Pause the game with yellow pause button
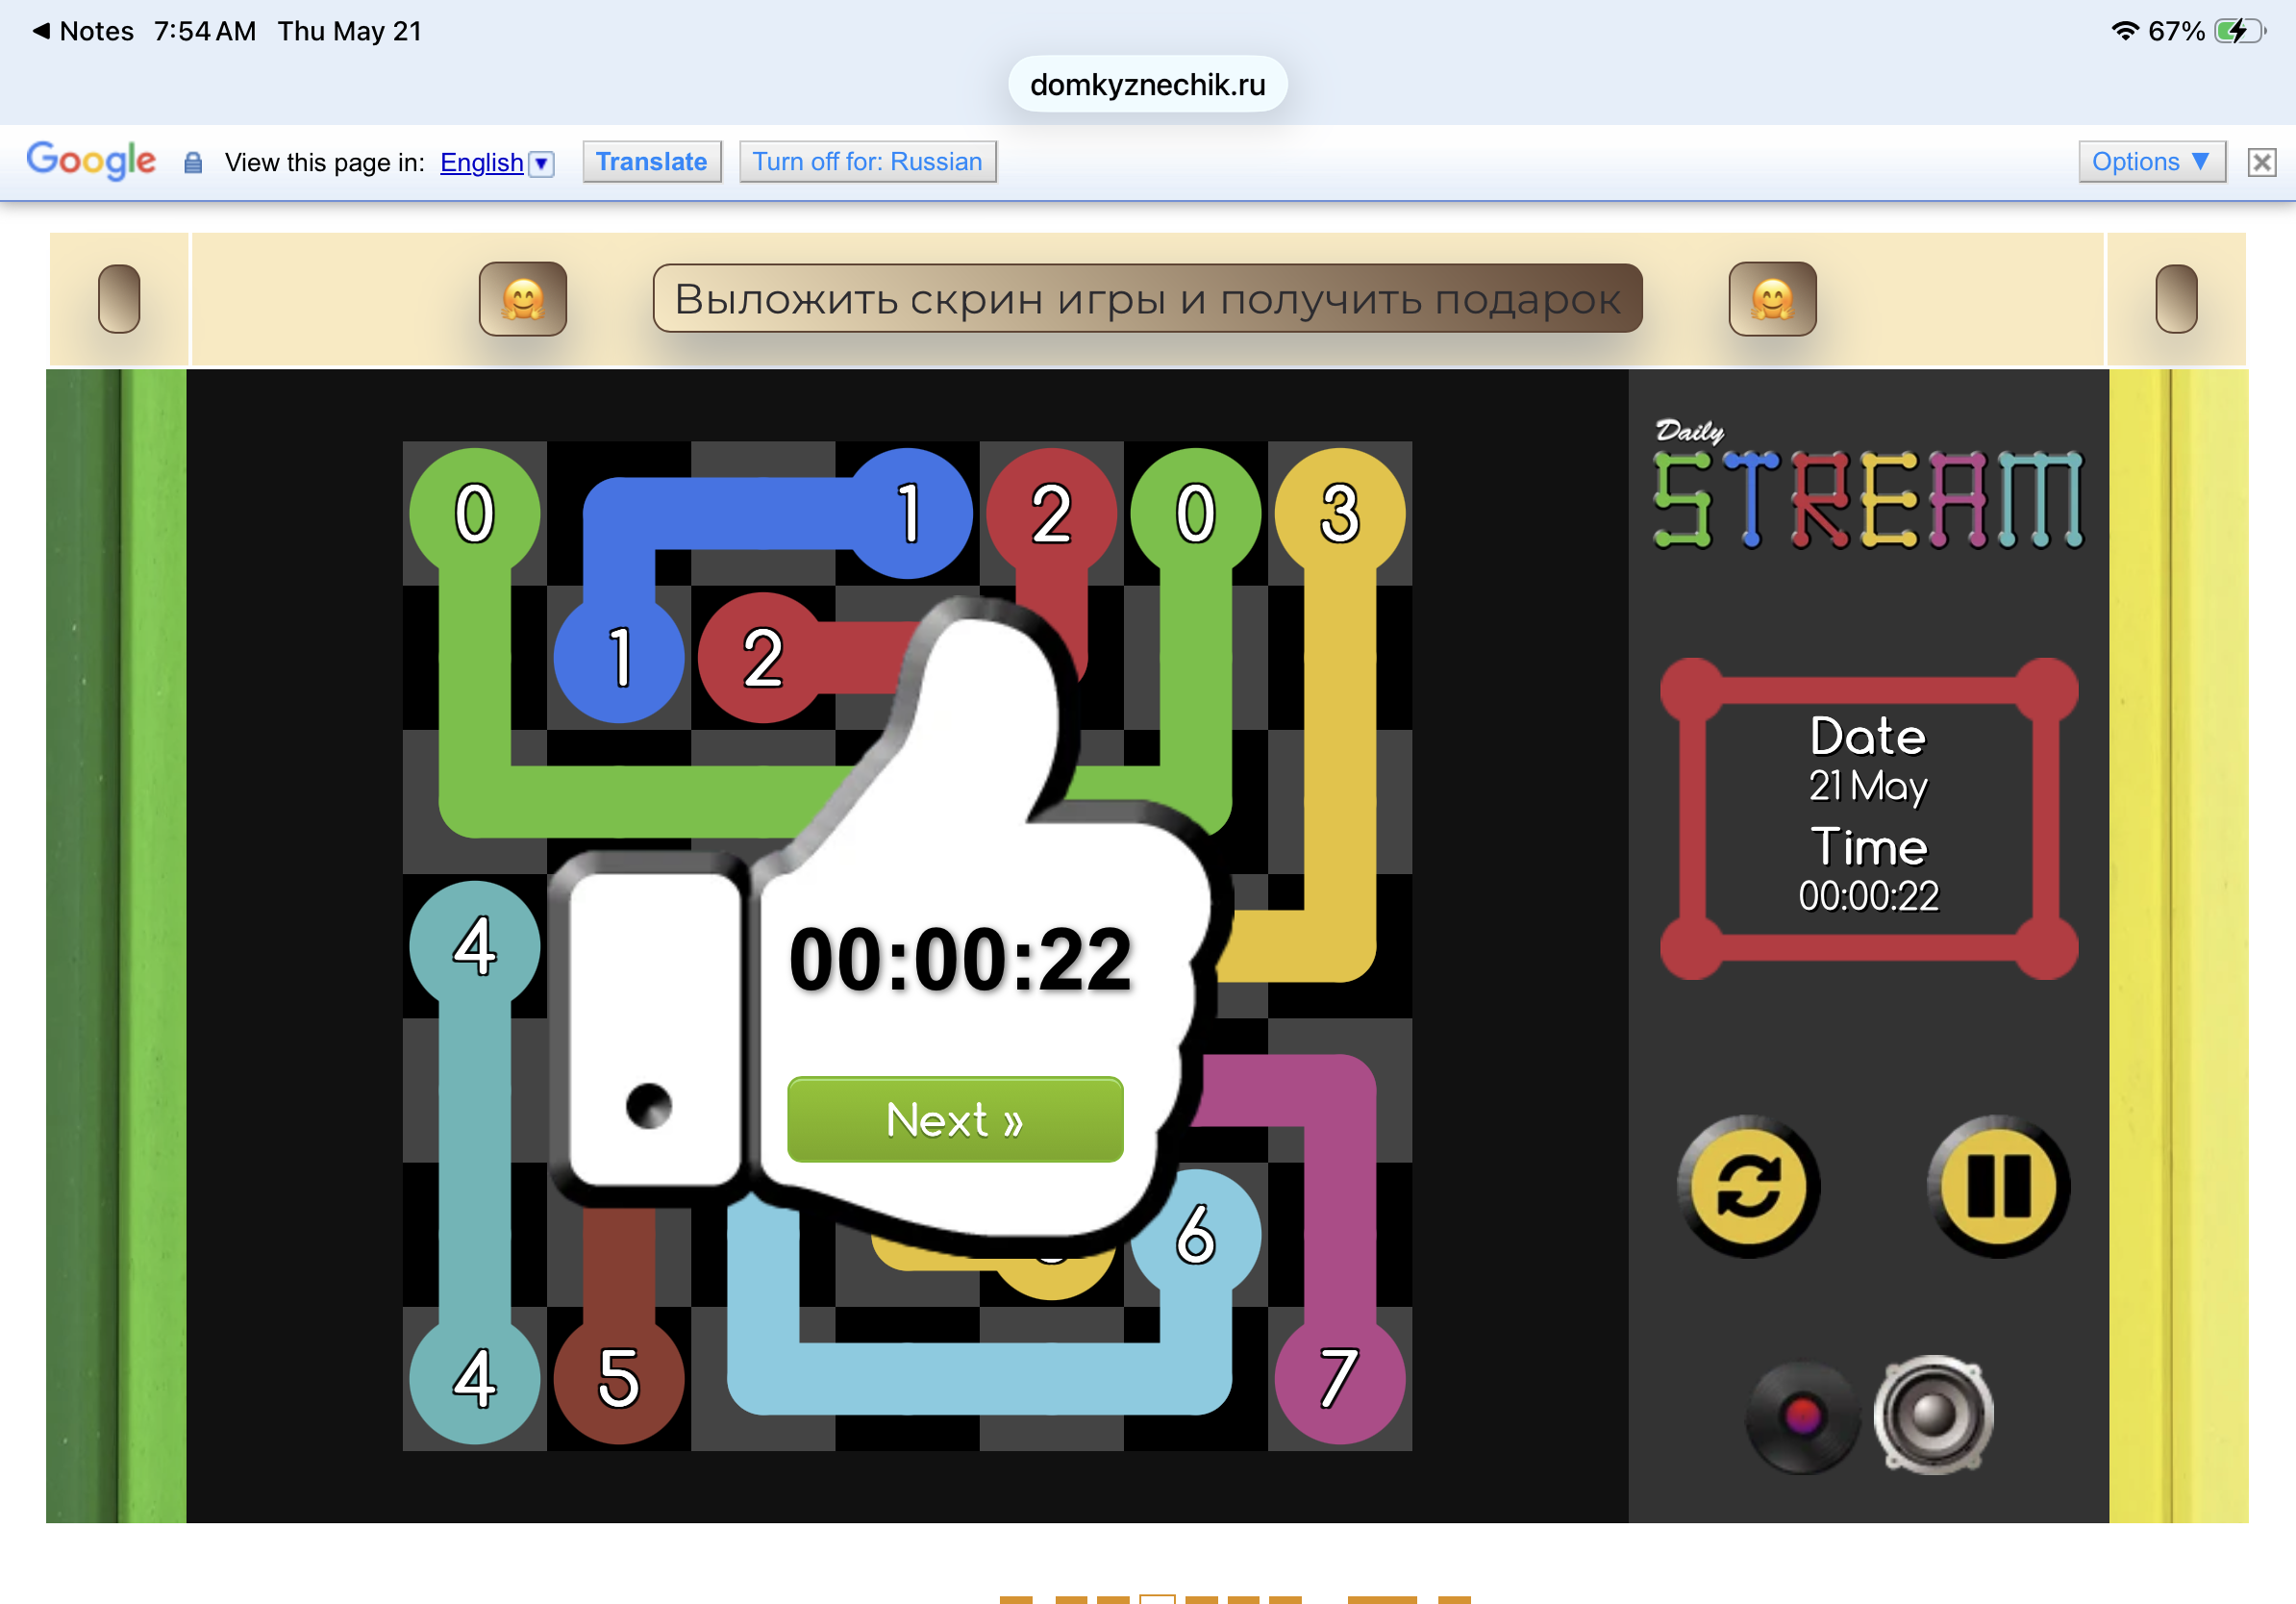This screenshot has width=2296, height=1604. coord(1998,1186)
